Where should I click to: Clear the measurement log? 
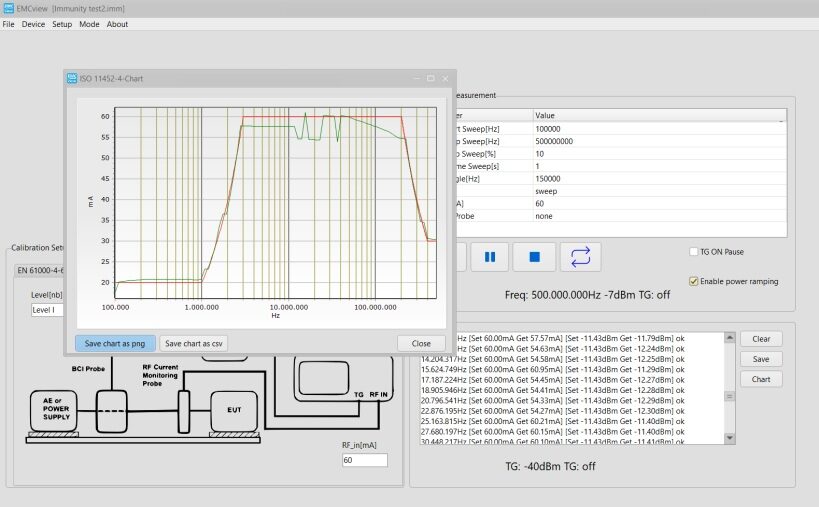pyautogui.click(x=761, y=339)
